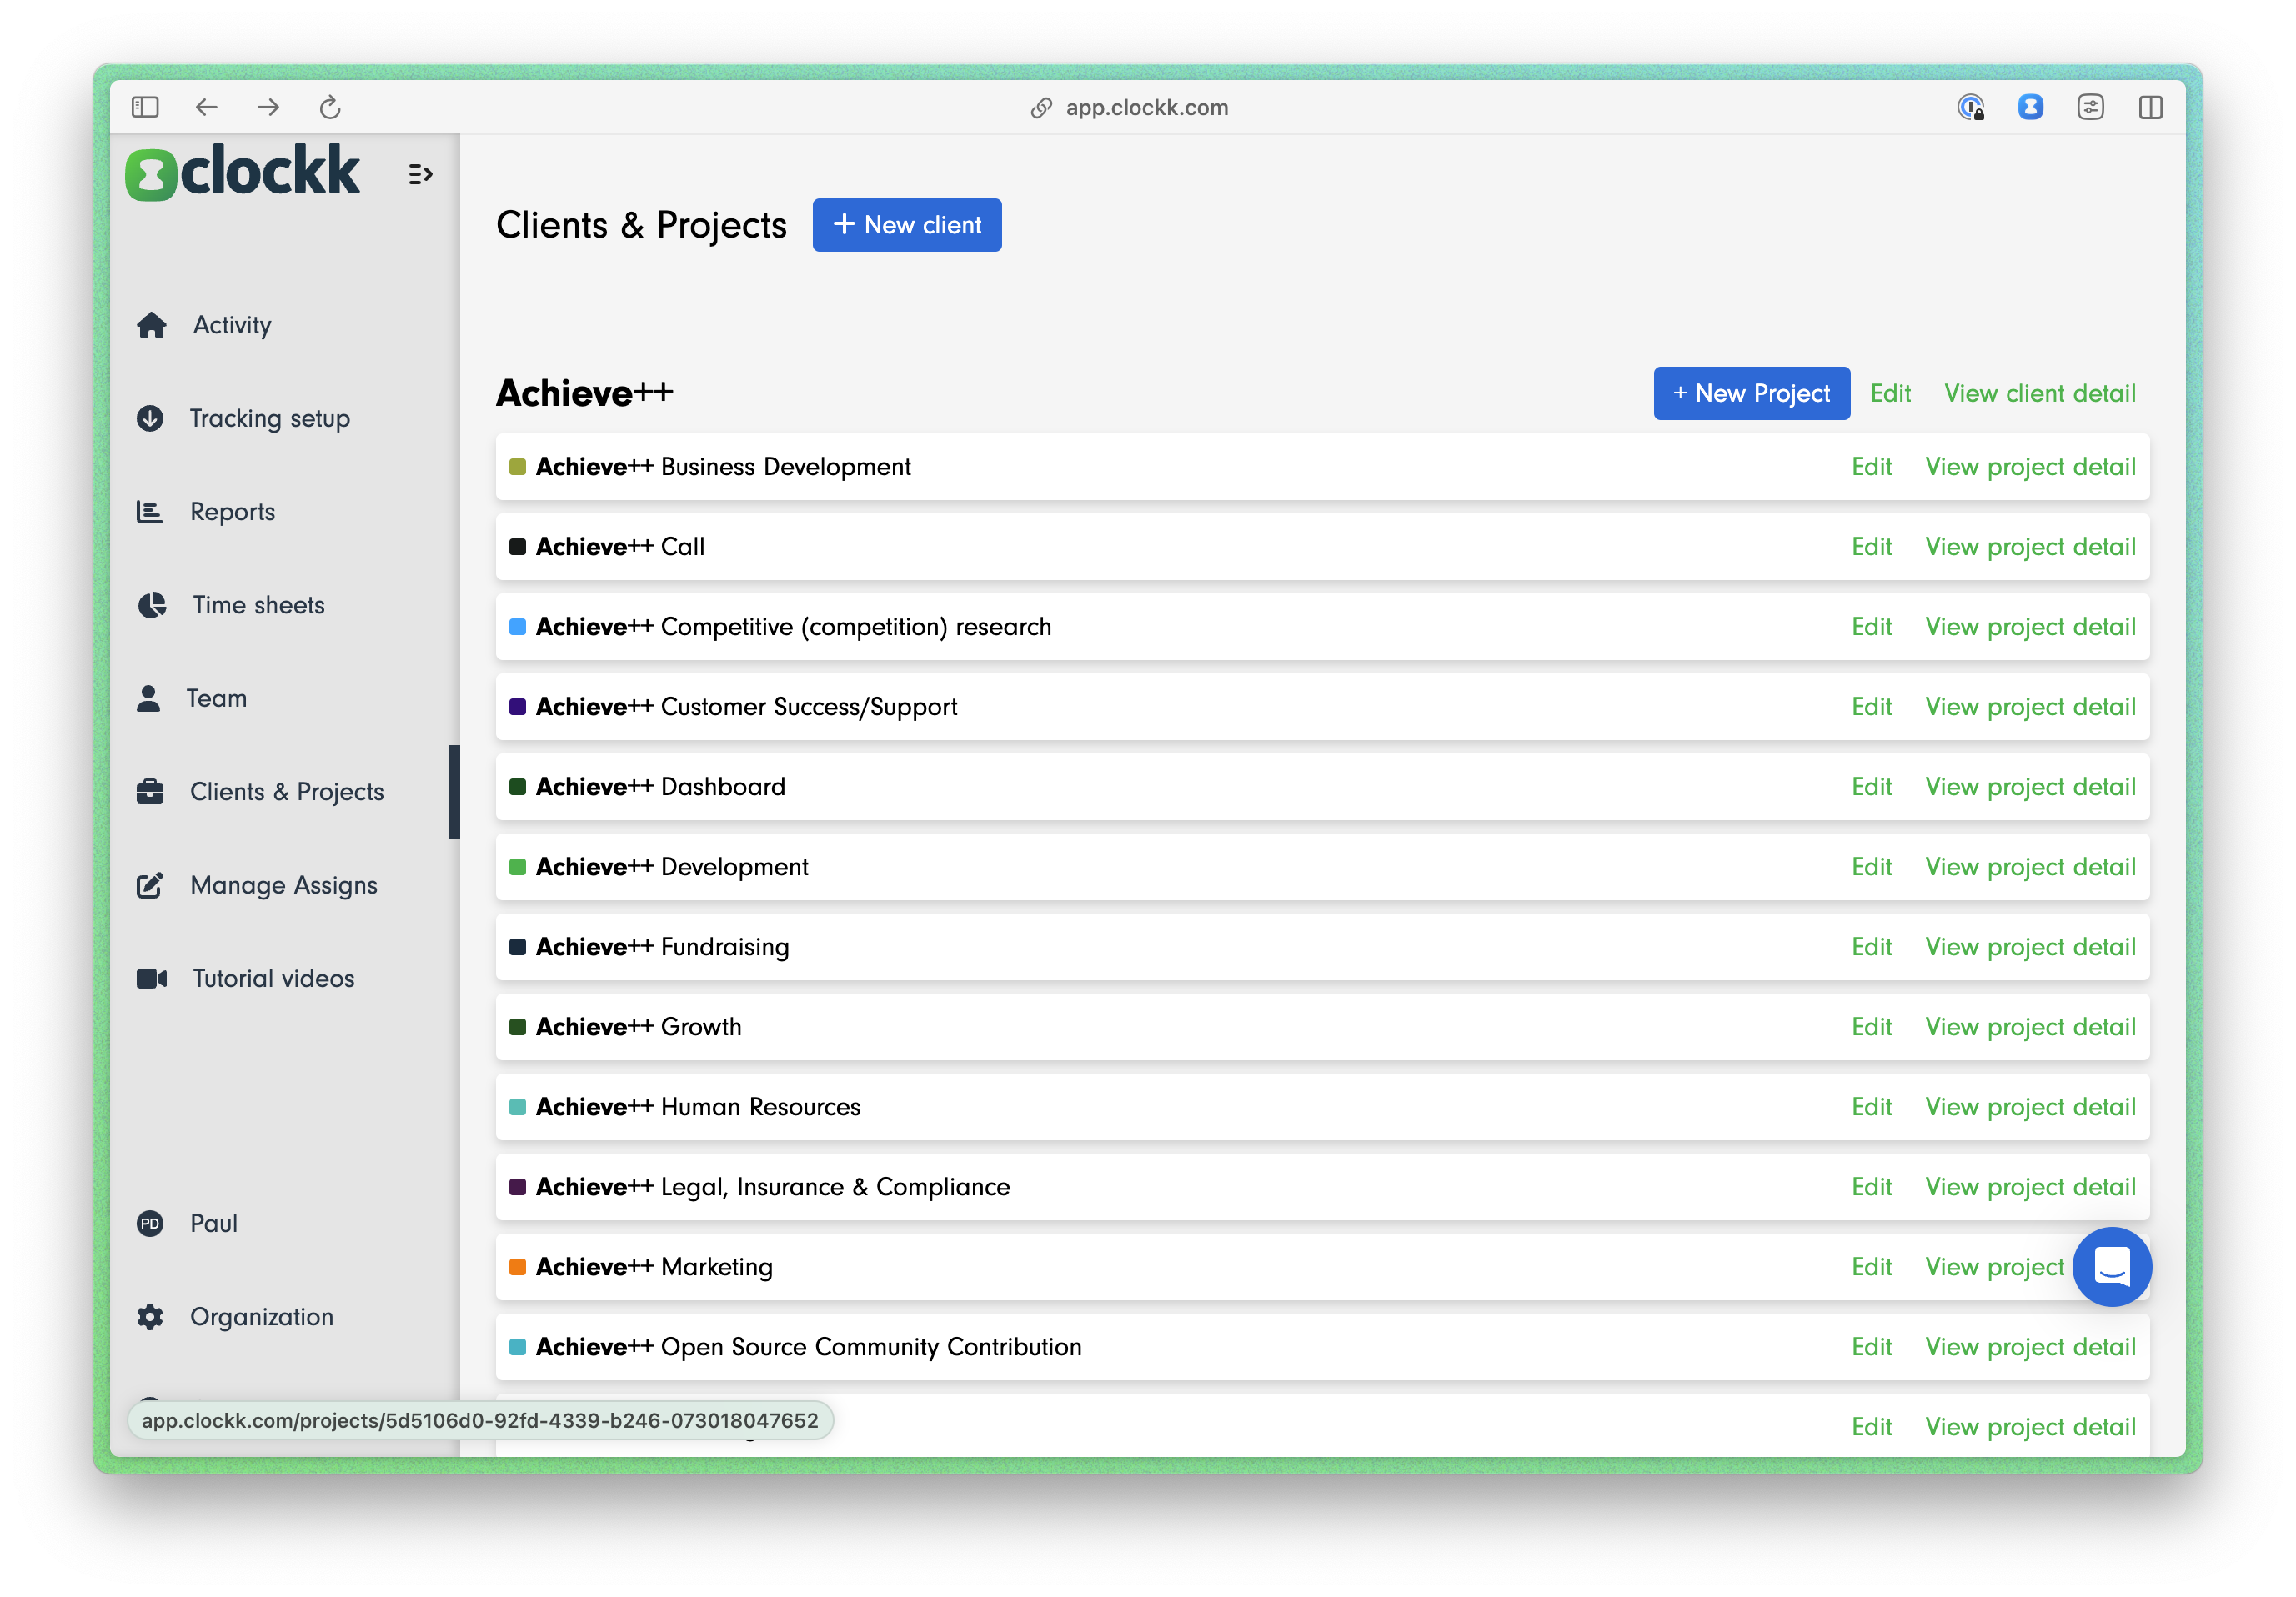The height and width of the screenshot is (1597, 2296).
Task: View project detail for Achieve++ Development
Action: (x=2031, y=867)
